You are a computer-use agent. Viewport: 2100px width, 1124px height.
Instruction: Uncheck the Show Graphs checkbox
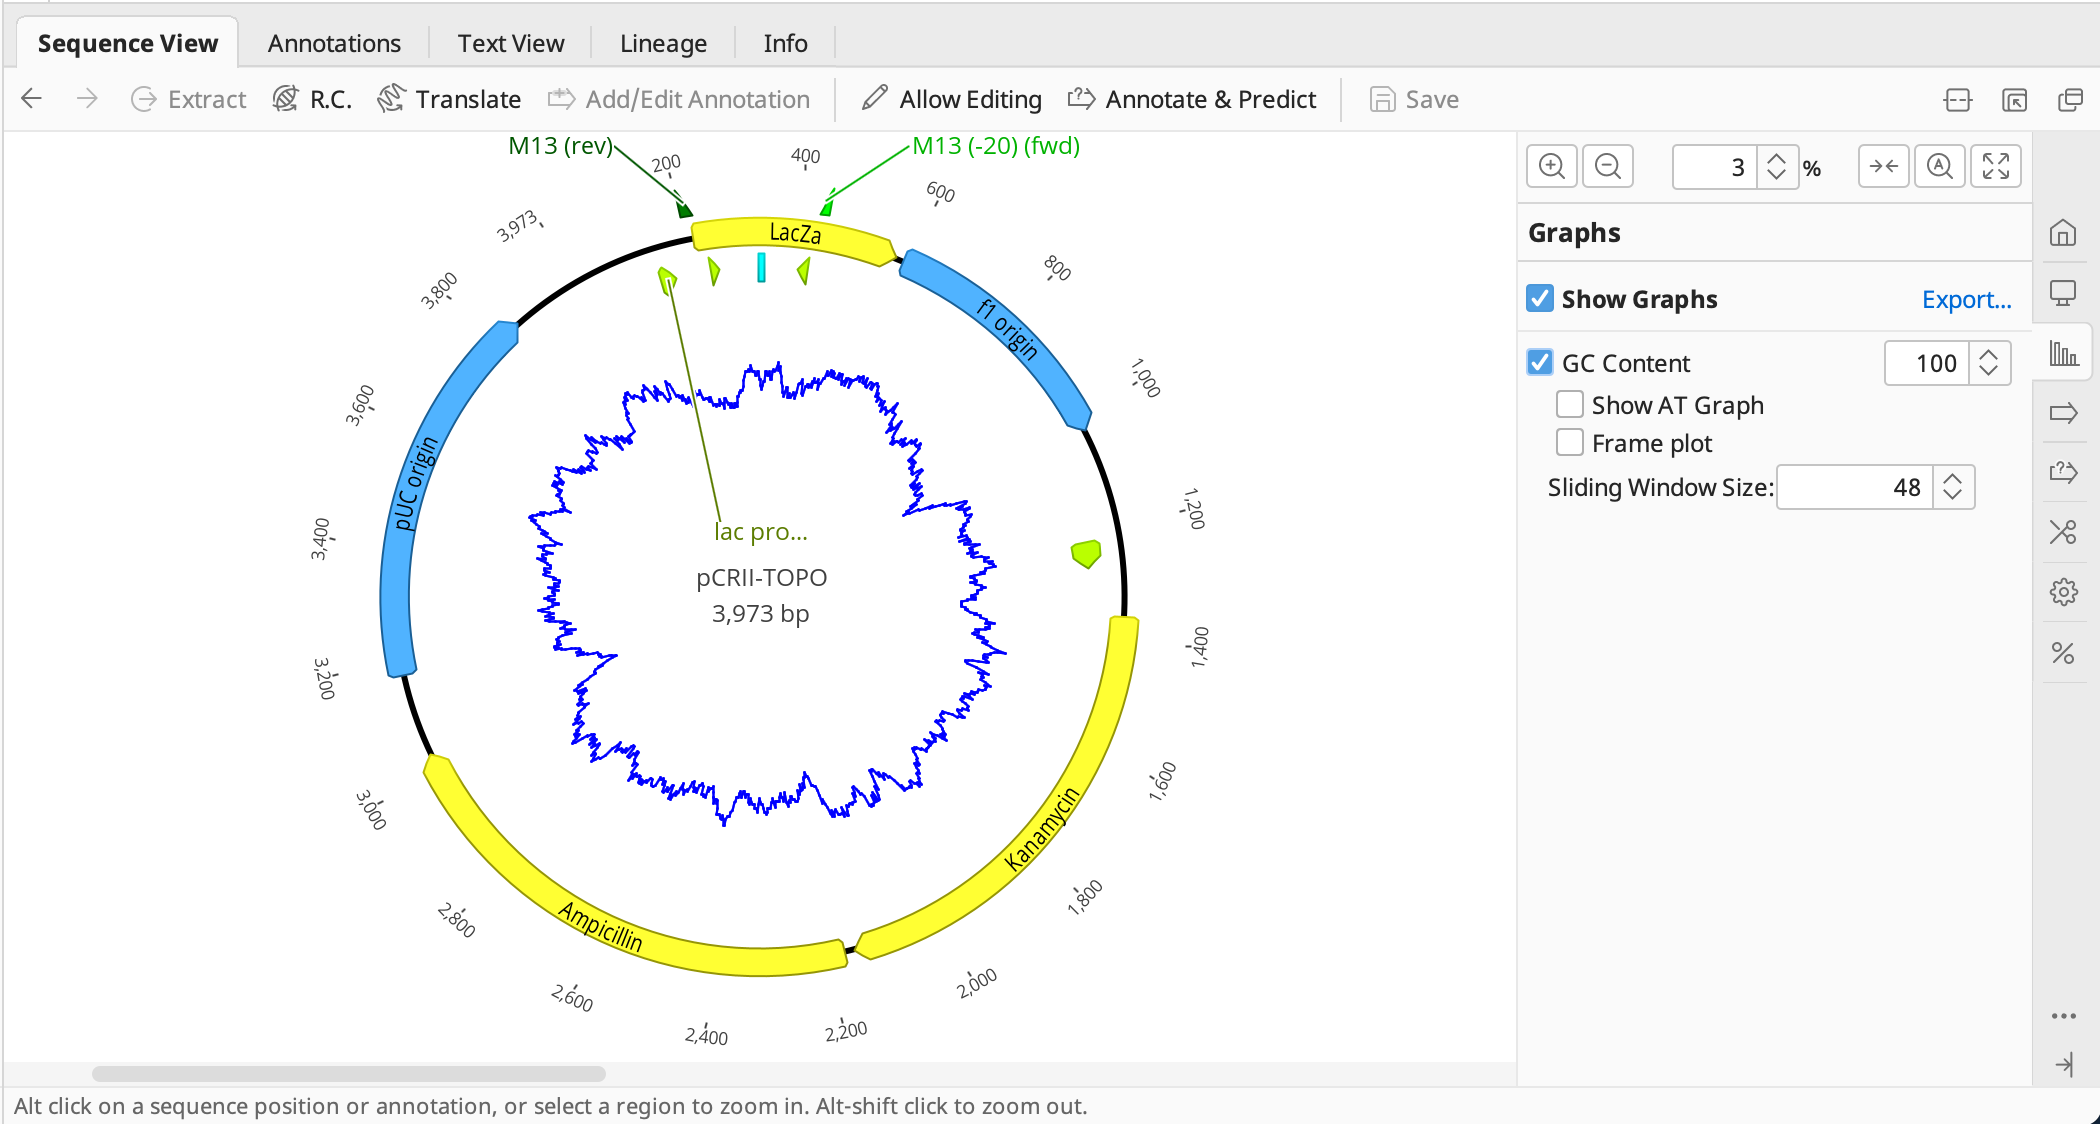pos(1540,299)
